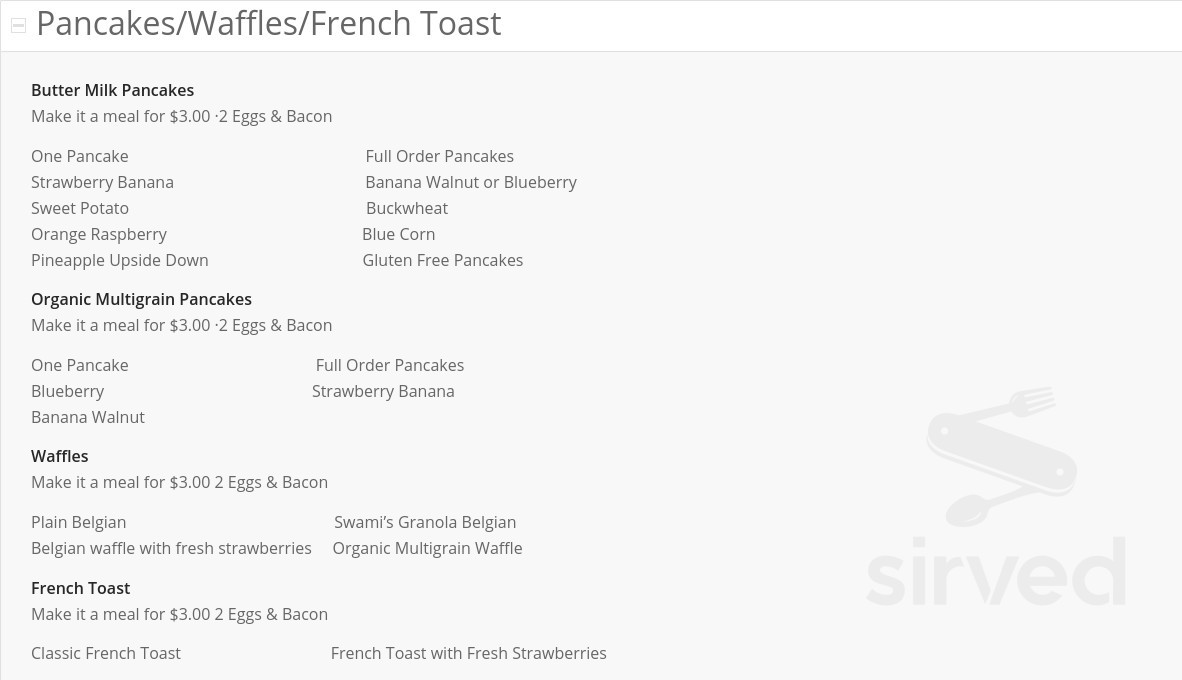This screenshot has width=1182, height=680.
Task: Click the Buckwheat pancake option
Action: [407, 208]
